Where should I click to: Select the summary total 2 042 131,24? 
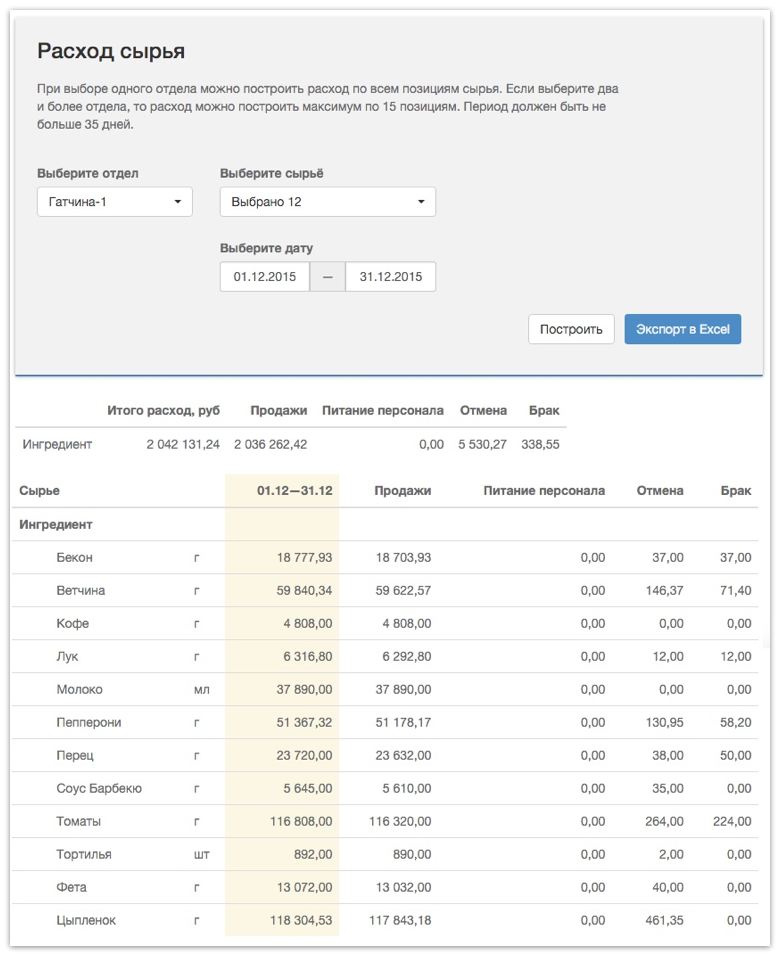(x=183, y=444)
